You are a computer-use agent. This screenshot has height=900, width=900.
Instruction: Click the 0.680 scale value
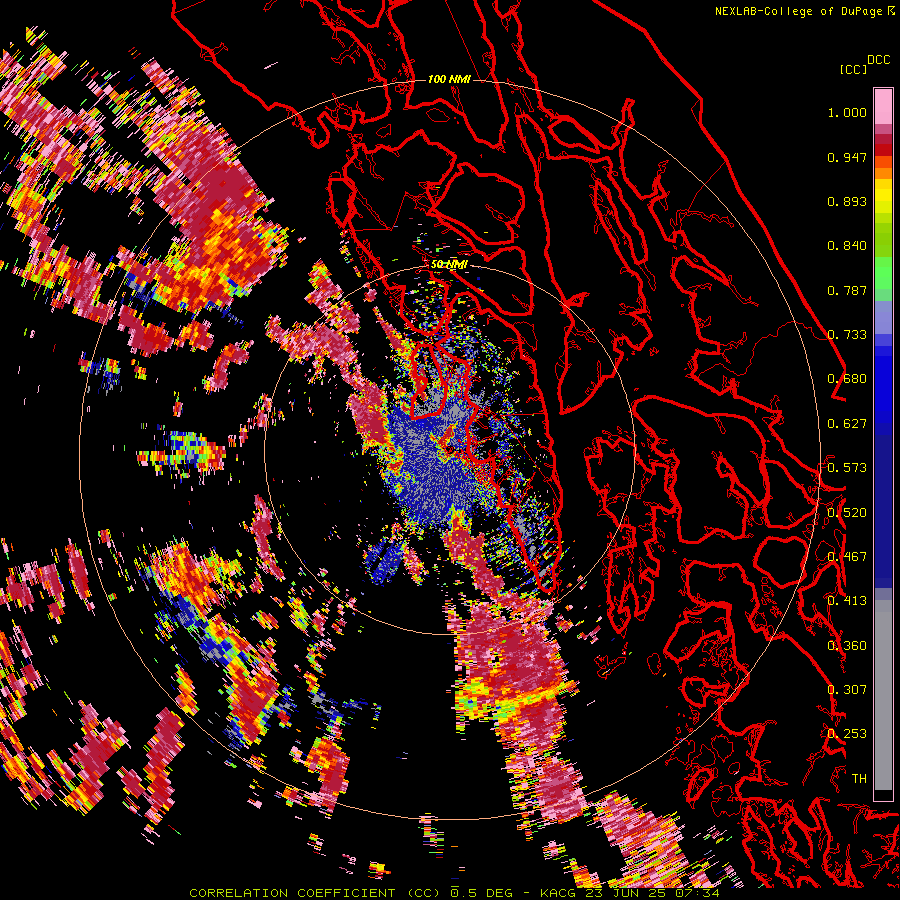pyautogui.click(x=847, y=379)
